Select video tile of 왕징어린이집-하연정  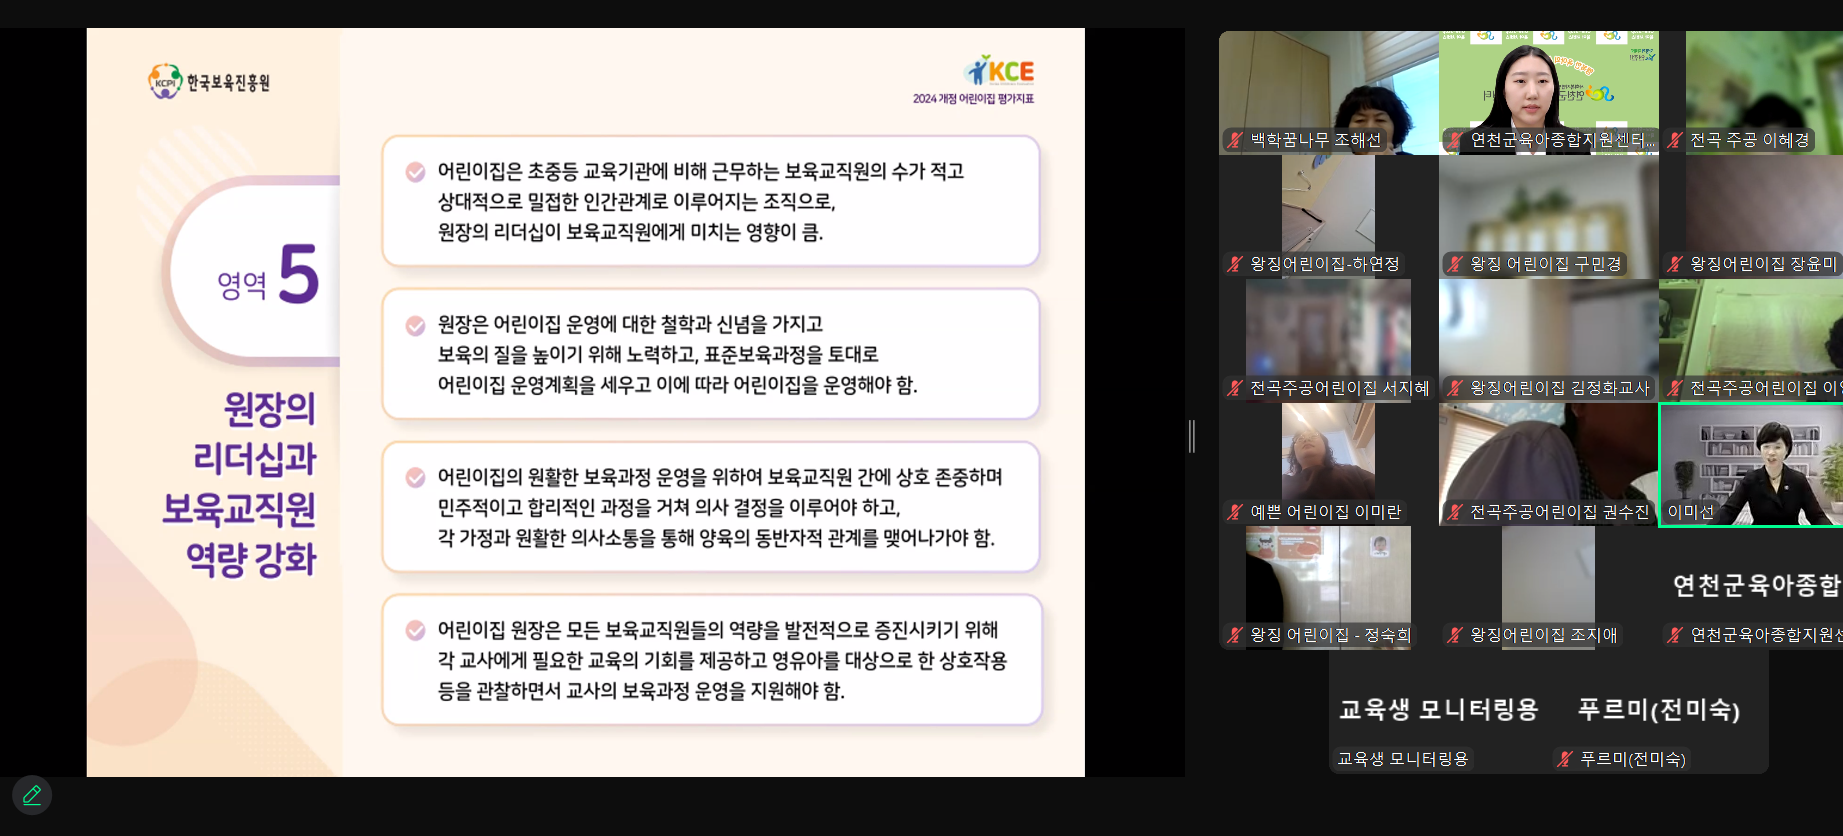tap(1328, 217)
